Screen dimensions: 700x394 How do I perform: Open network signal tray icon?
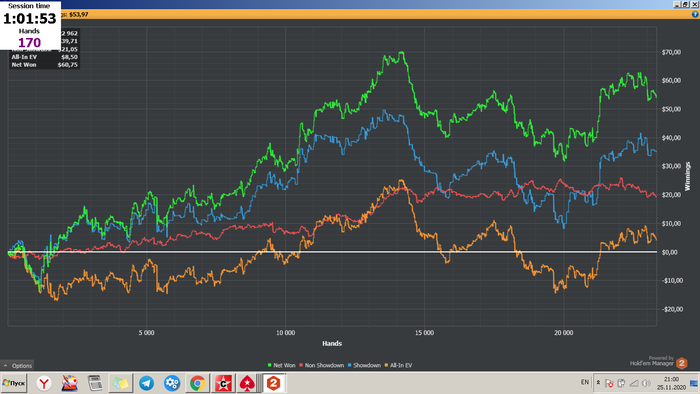(633, 383)
